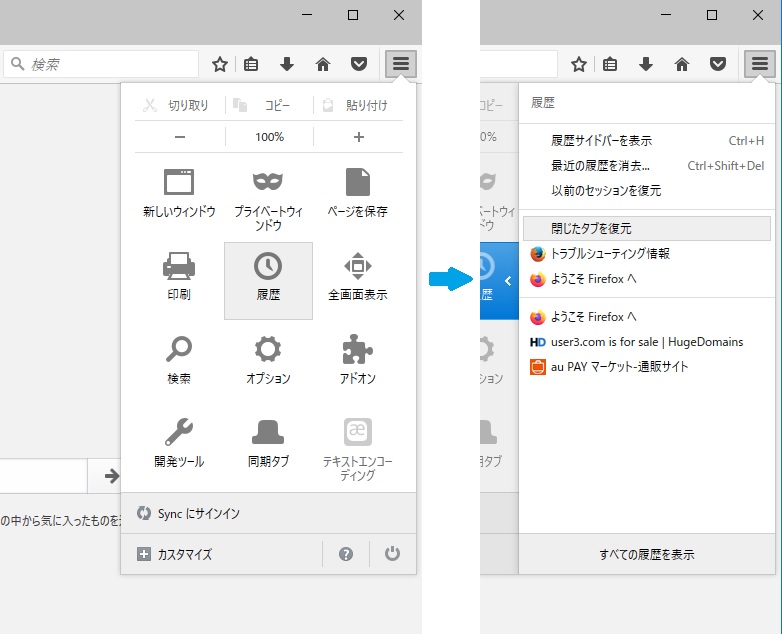Open the アドオン puzzle piece icon
782x634 pixels.
tap(357, 350)
